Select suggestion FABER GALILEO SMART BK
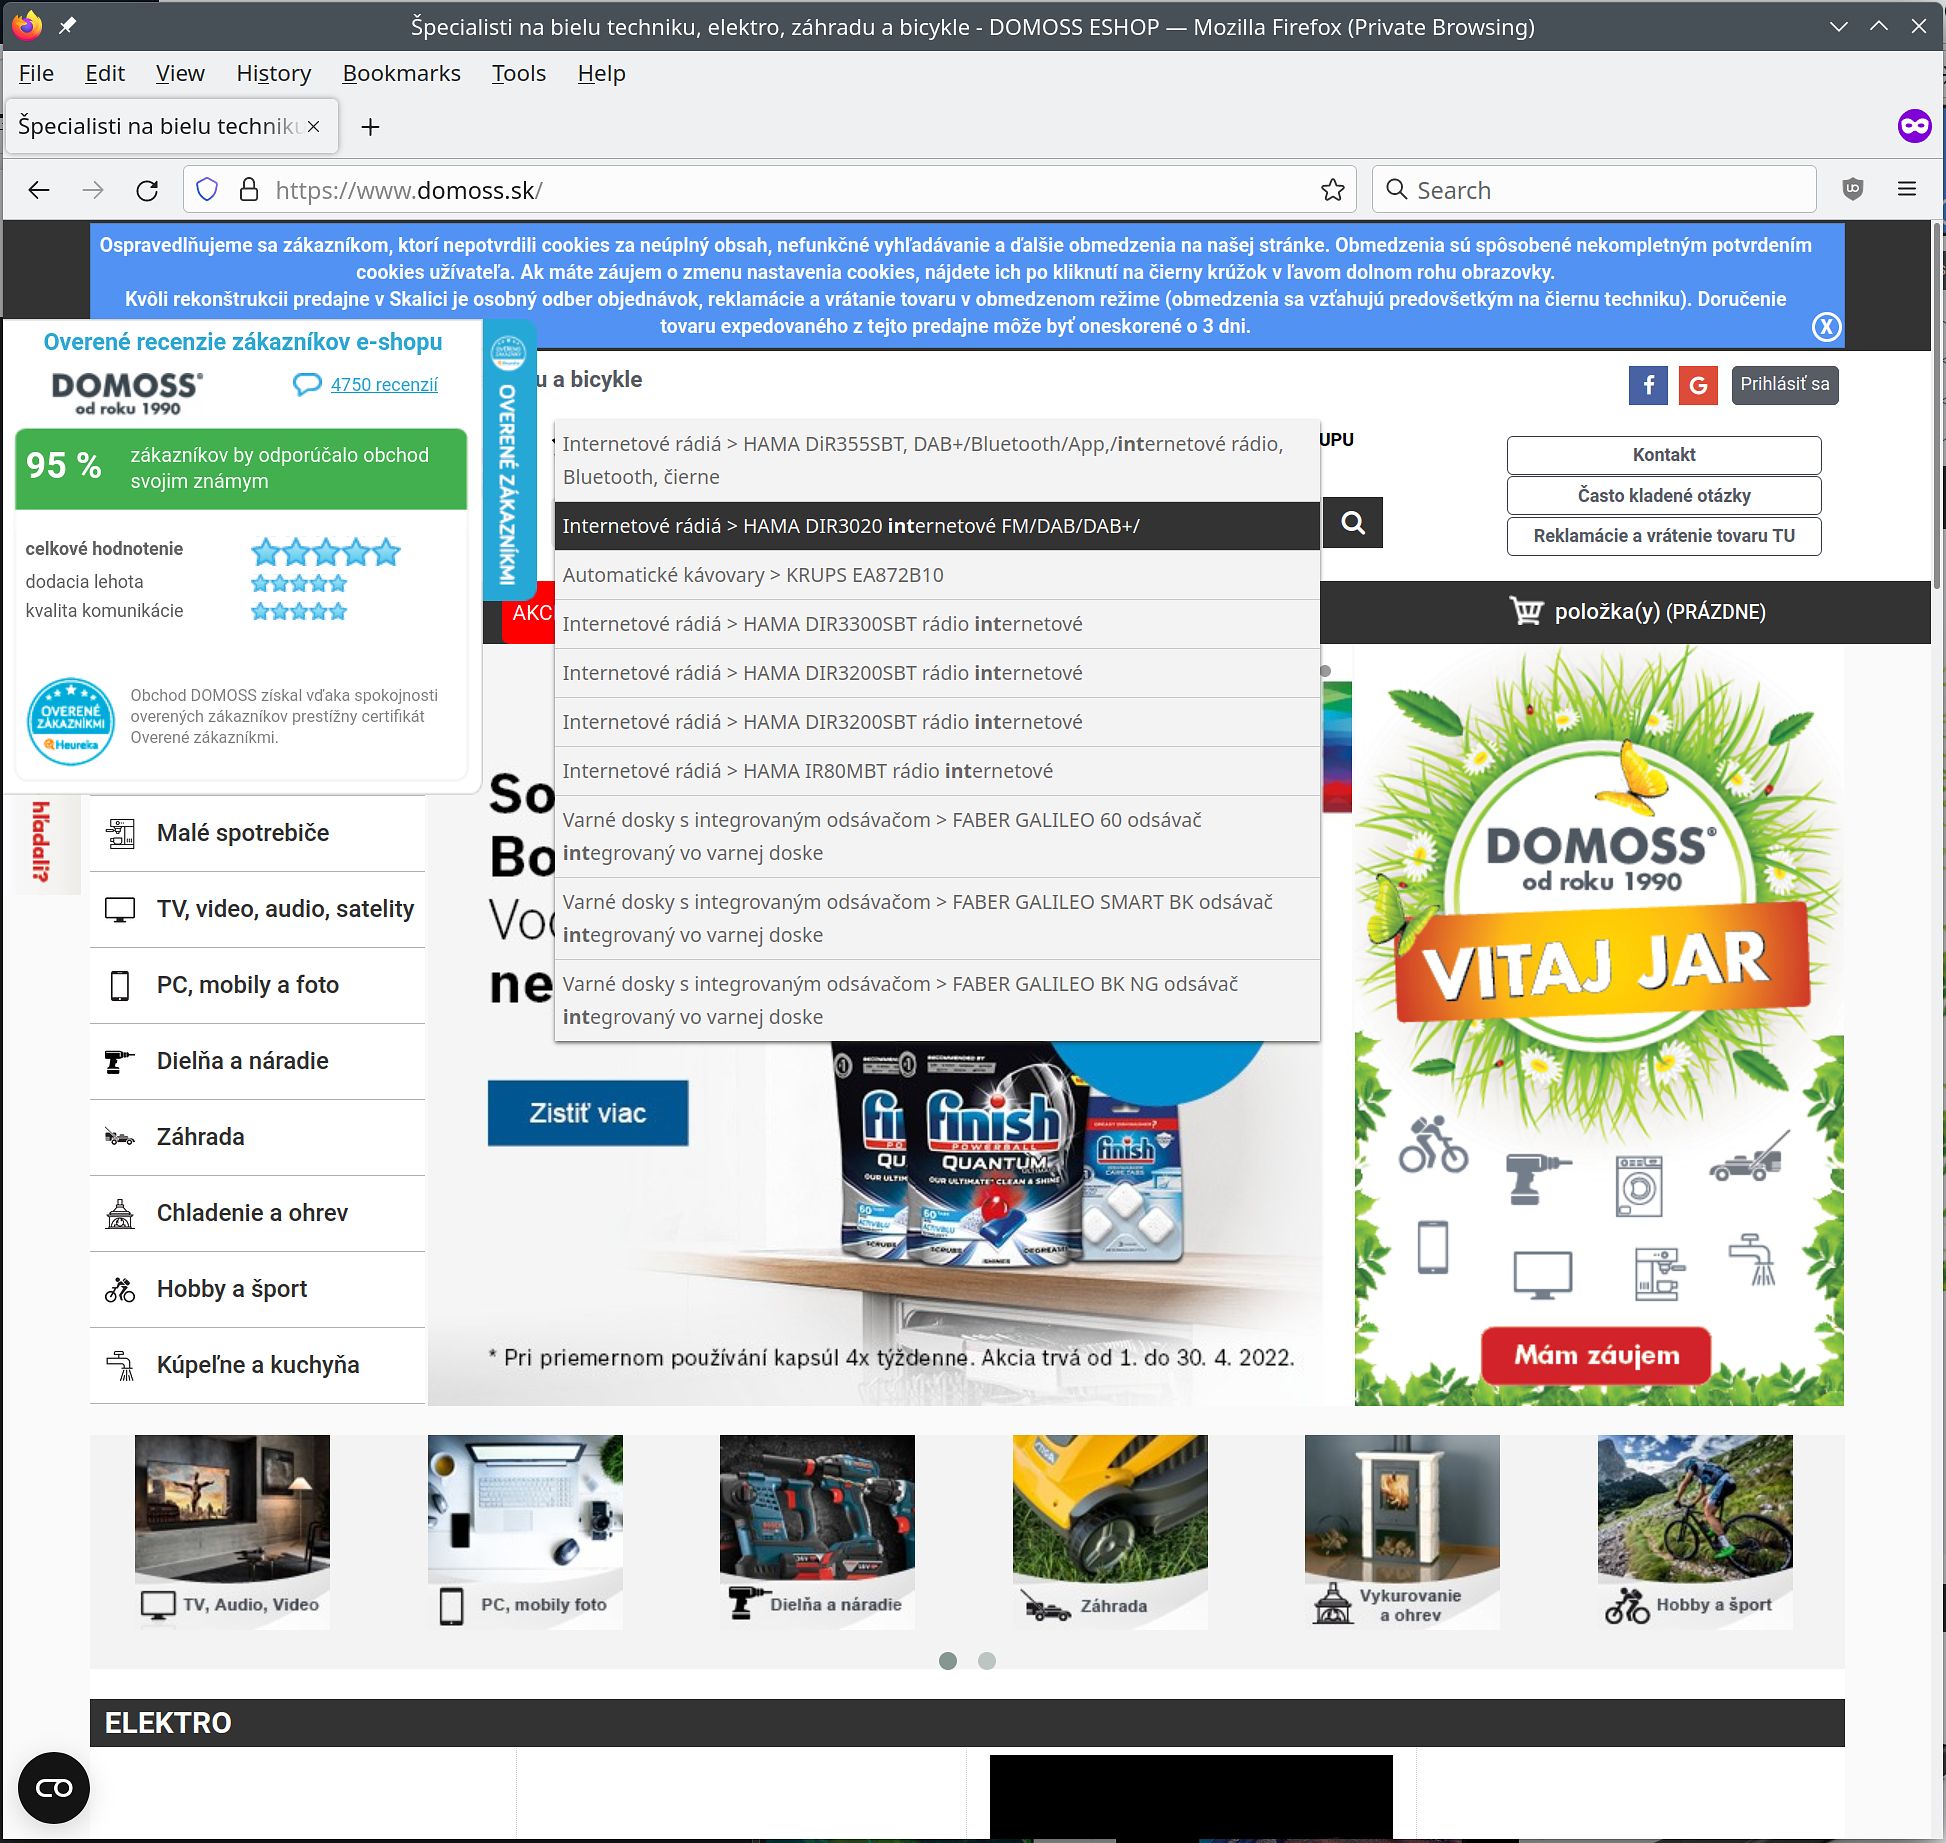Screen dimensions: 1946x1843 click(937, 918)
